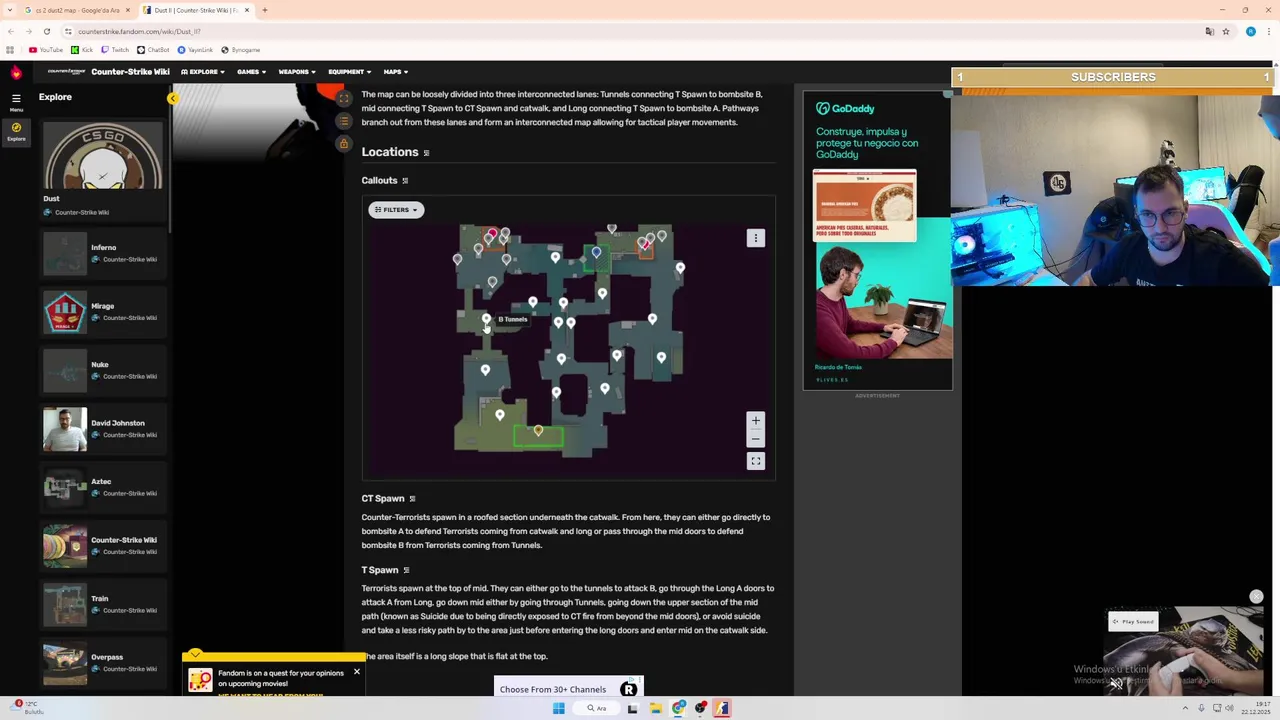Open the David Johnston article in sidebar

coord(101,428)
